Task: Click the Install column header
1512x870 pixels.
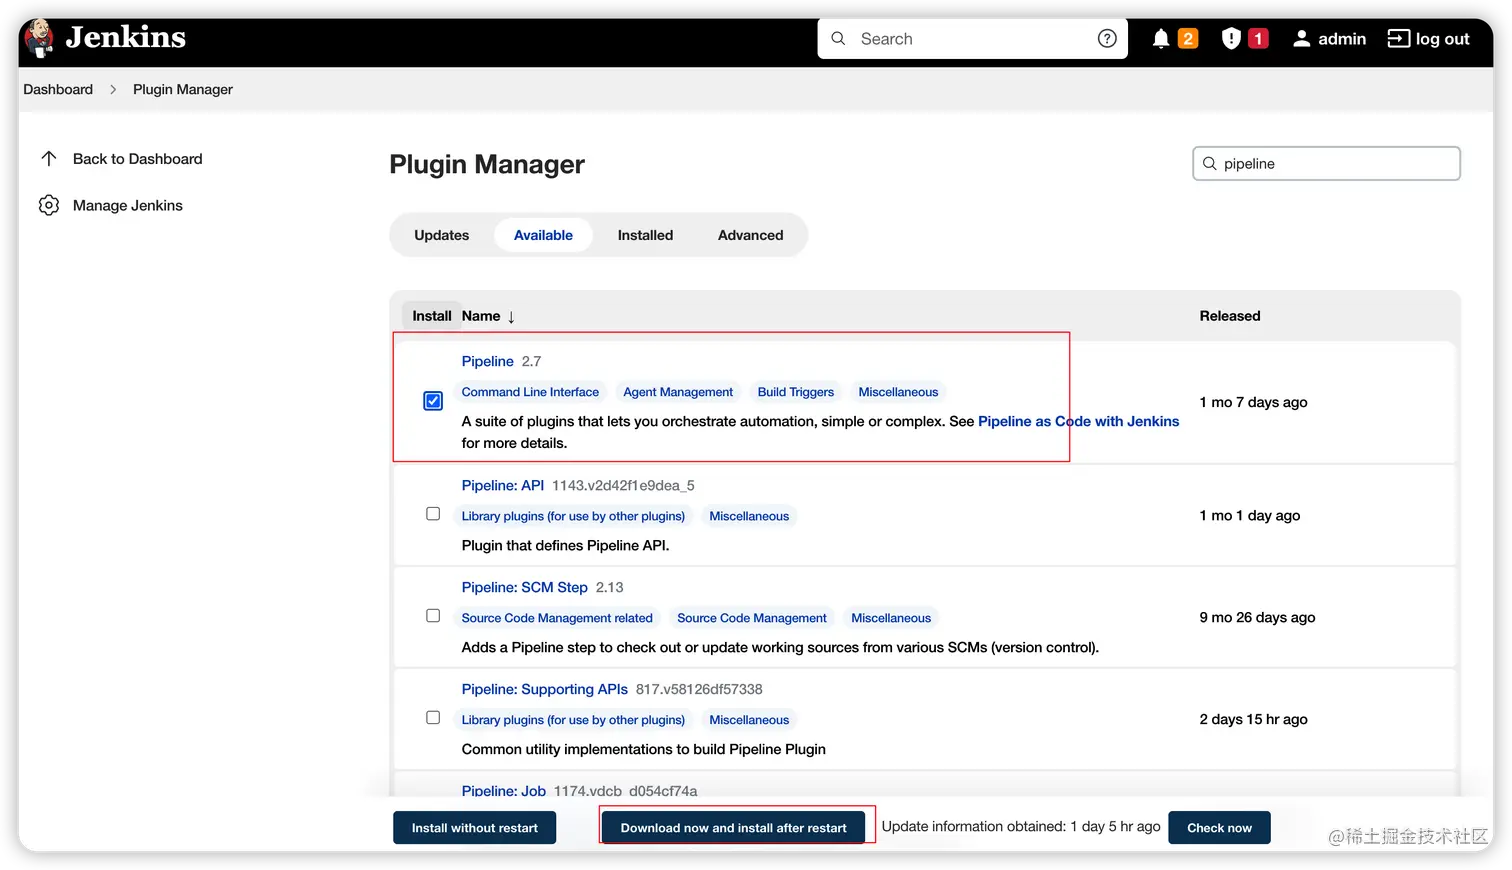Action: pyautogui.click(x=432, y=316)
